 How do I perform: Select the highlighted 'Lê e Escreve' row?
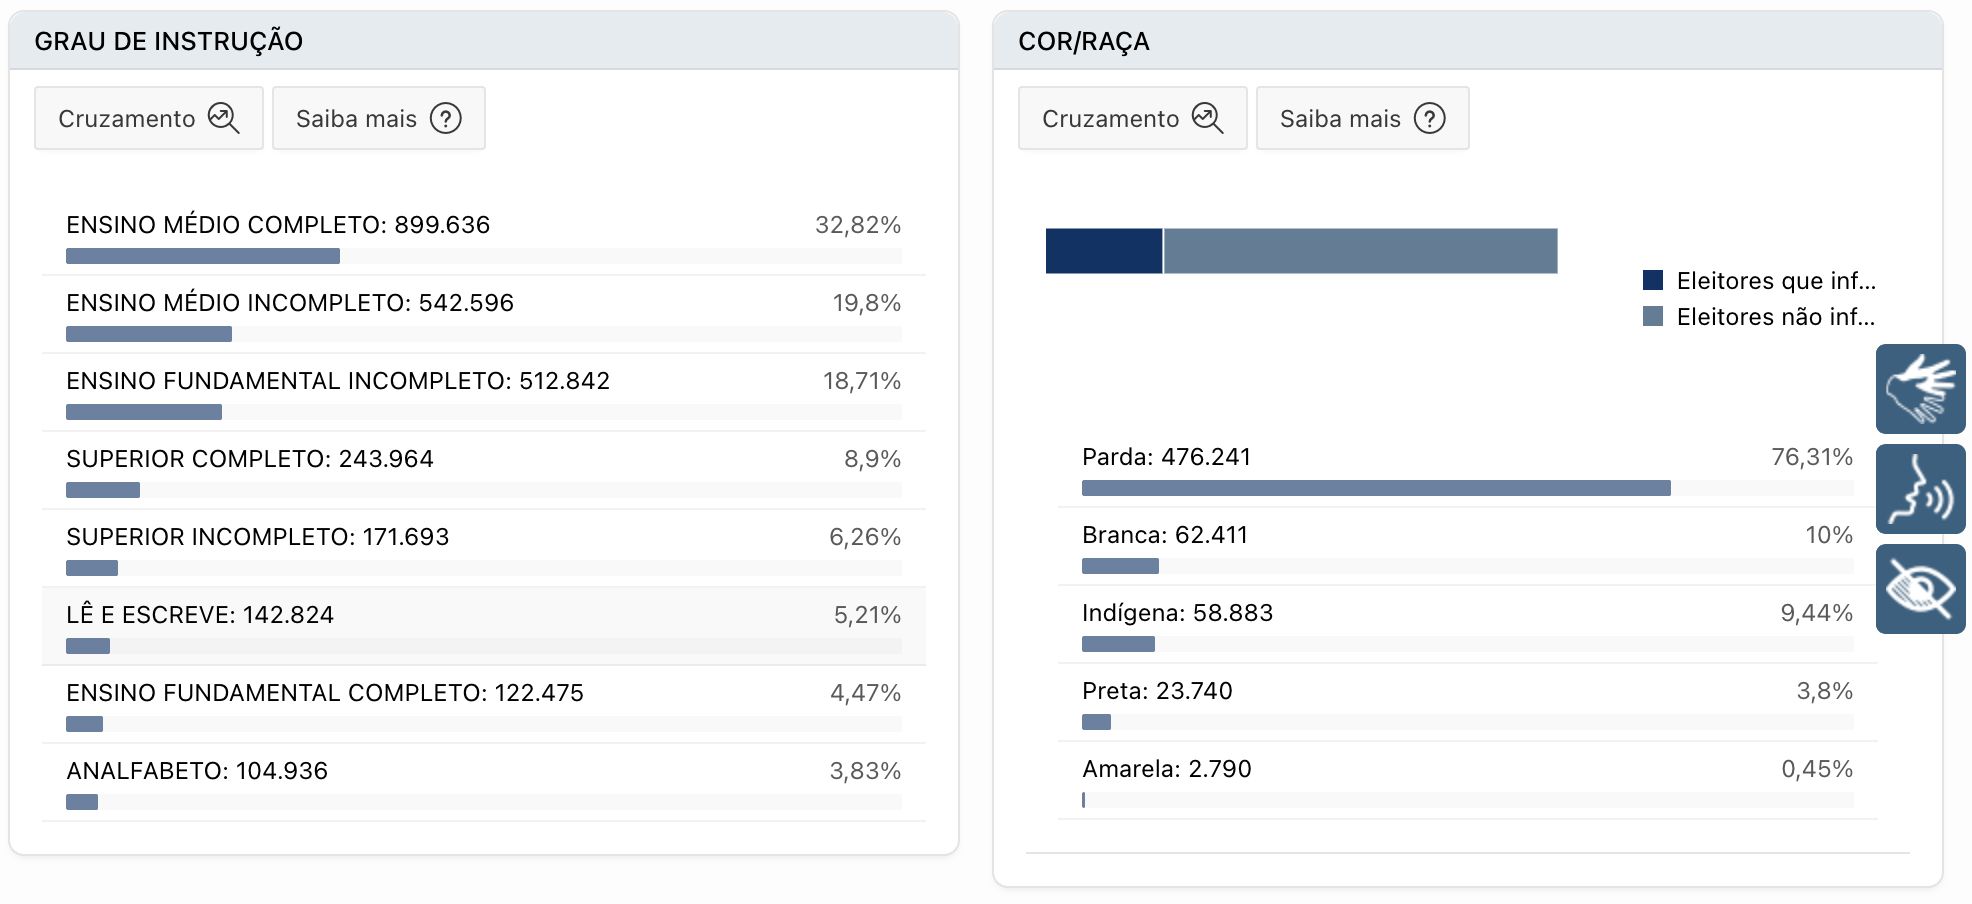pyautogui.click(x=200, y=614)
